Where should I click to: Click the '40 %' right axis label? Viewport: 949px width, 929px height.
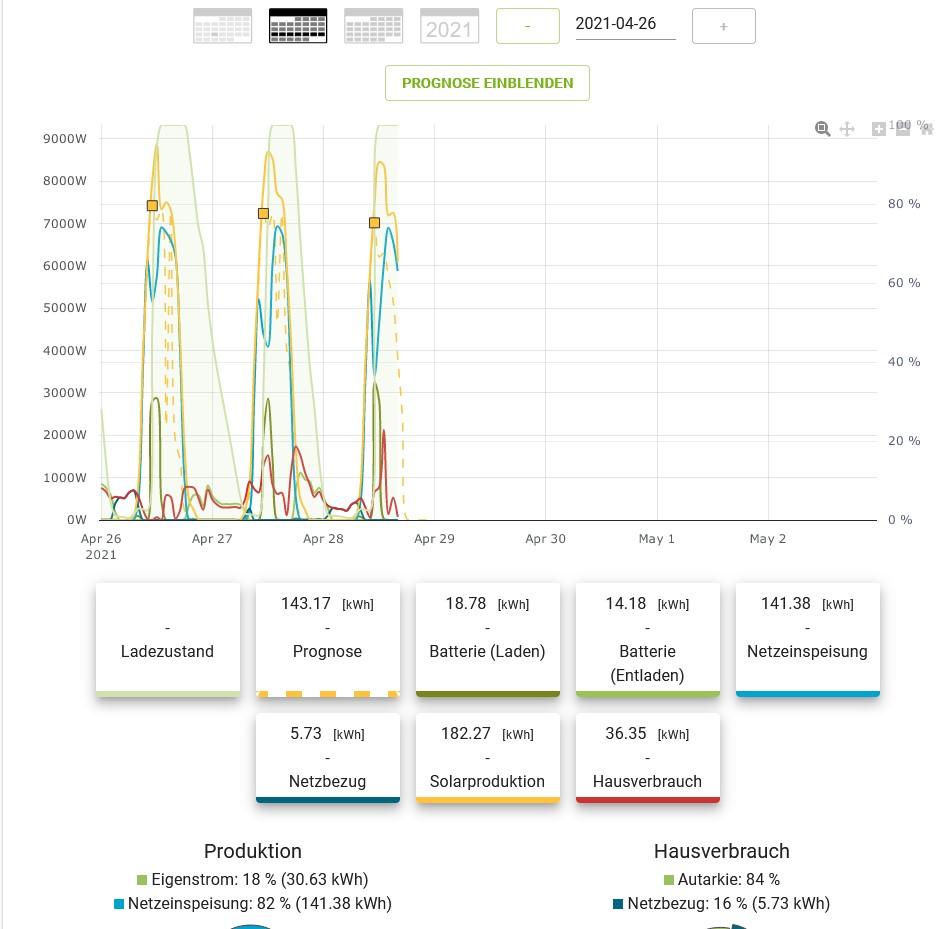[x=904, y=362]
